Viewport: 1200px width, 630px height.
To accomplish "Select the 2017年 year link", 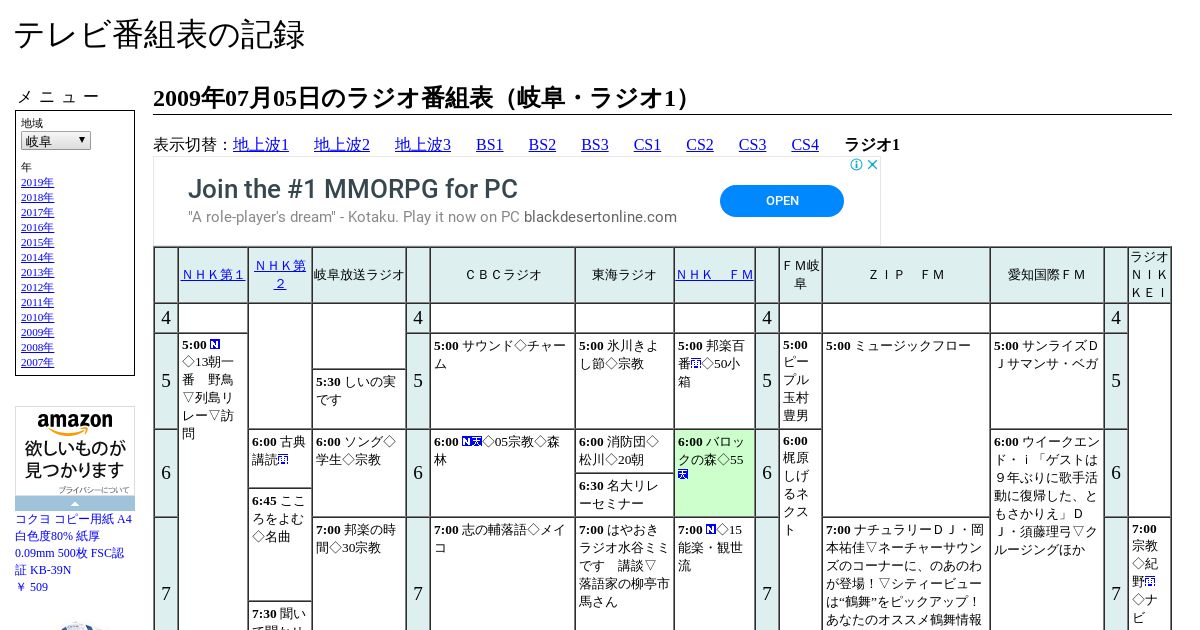I will 37,212.
